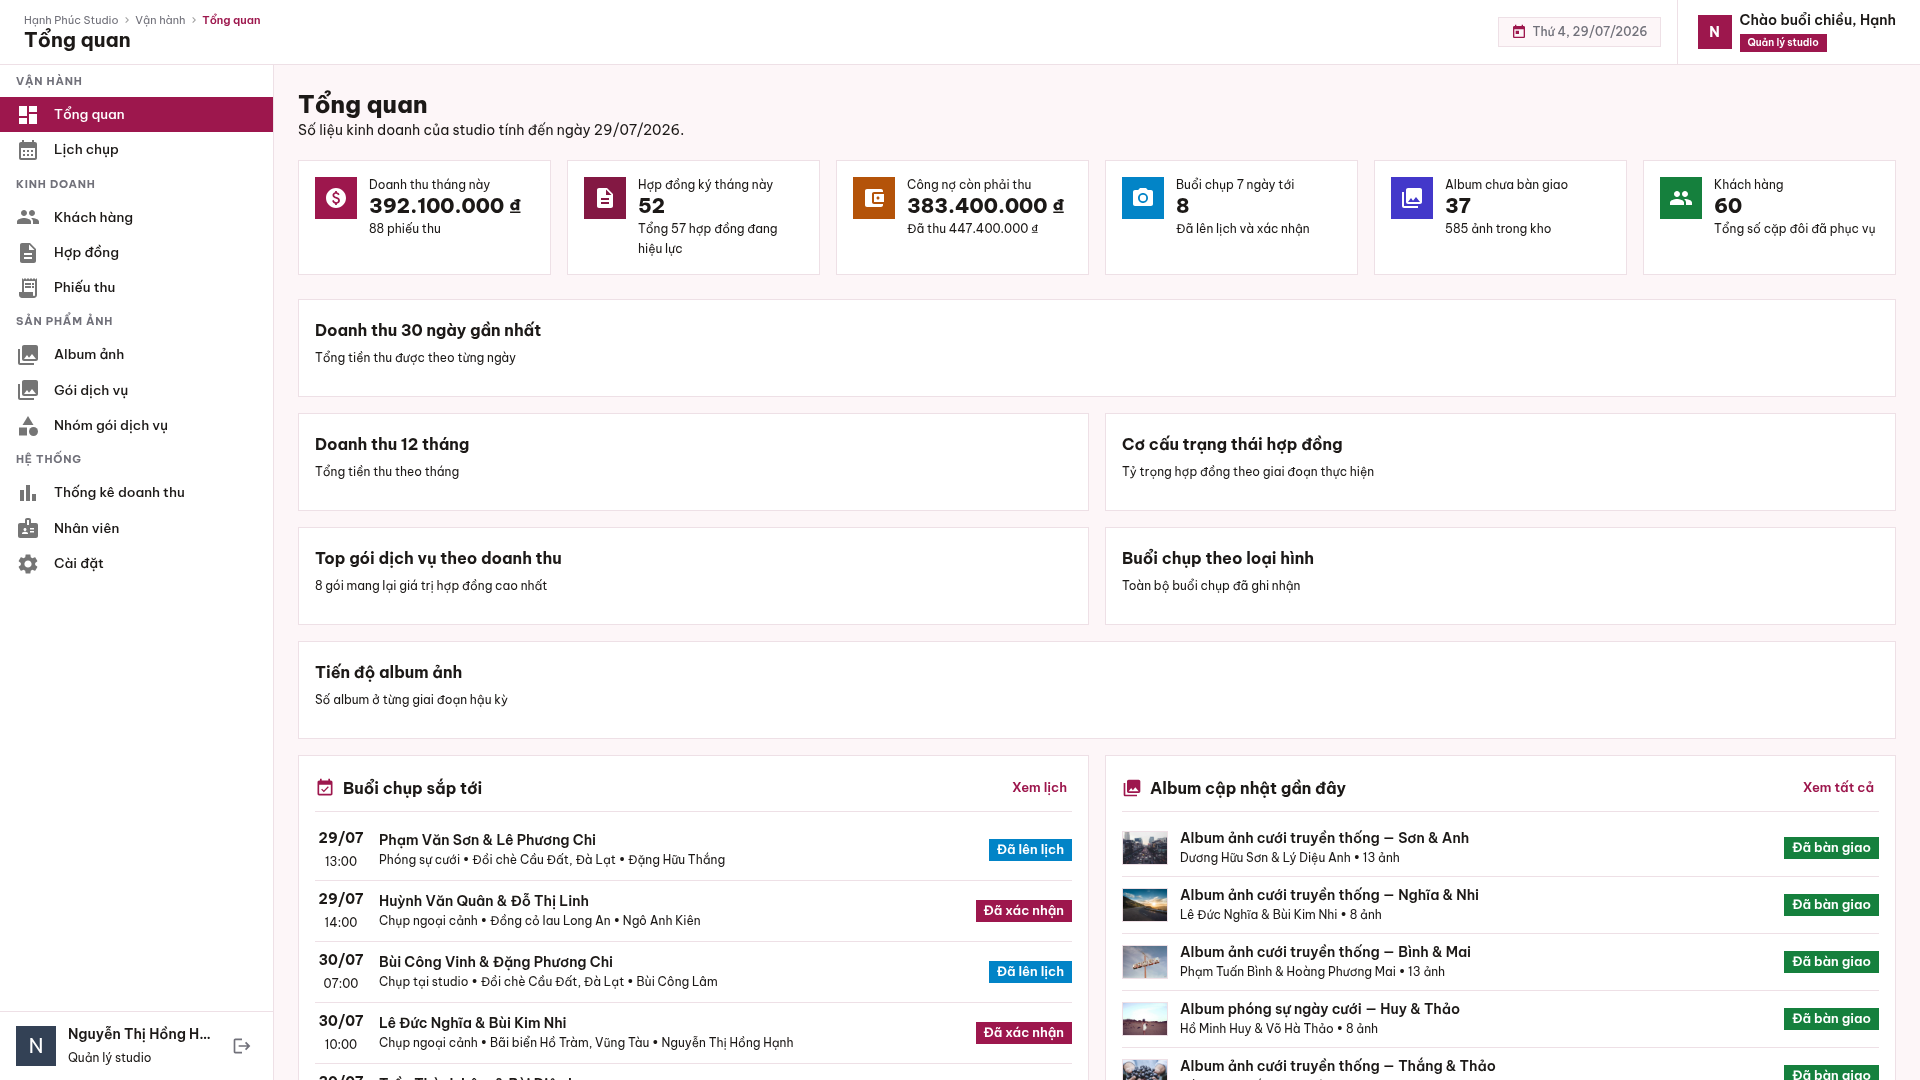
Task: Click the N avatar in top header
Action: [x=1715, y=32]
